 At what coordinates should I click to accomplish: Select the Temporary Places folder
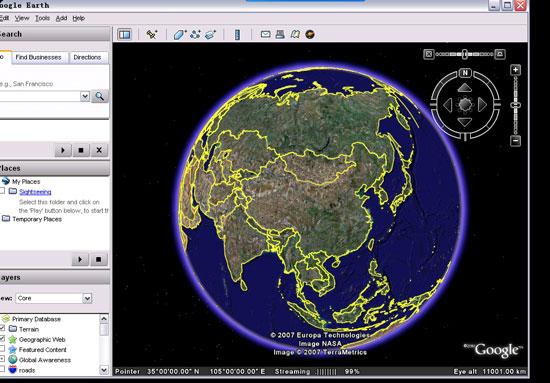point(37,219)
